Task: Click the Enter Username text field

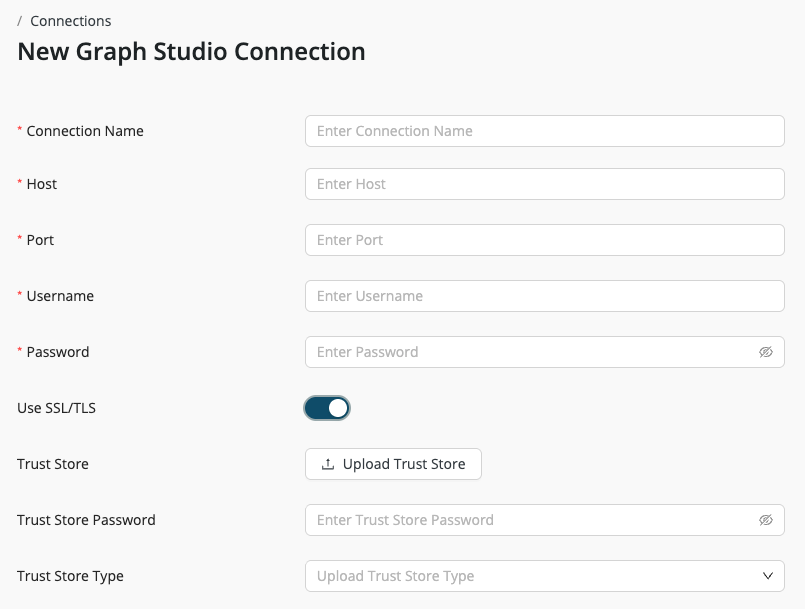Action: coord(545,296)
